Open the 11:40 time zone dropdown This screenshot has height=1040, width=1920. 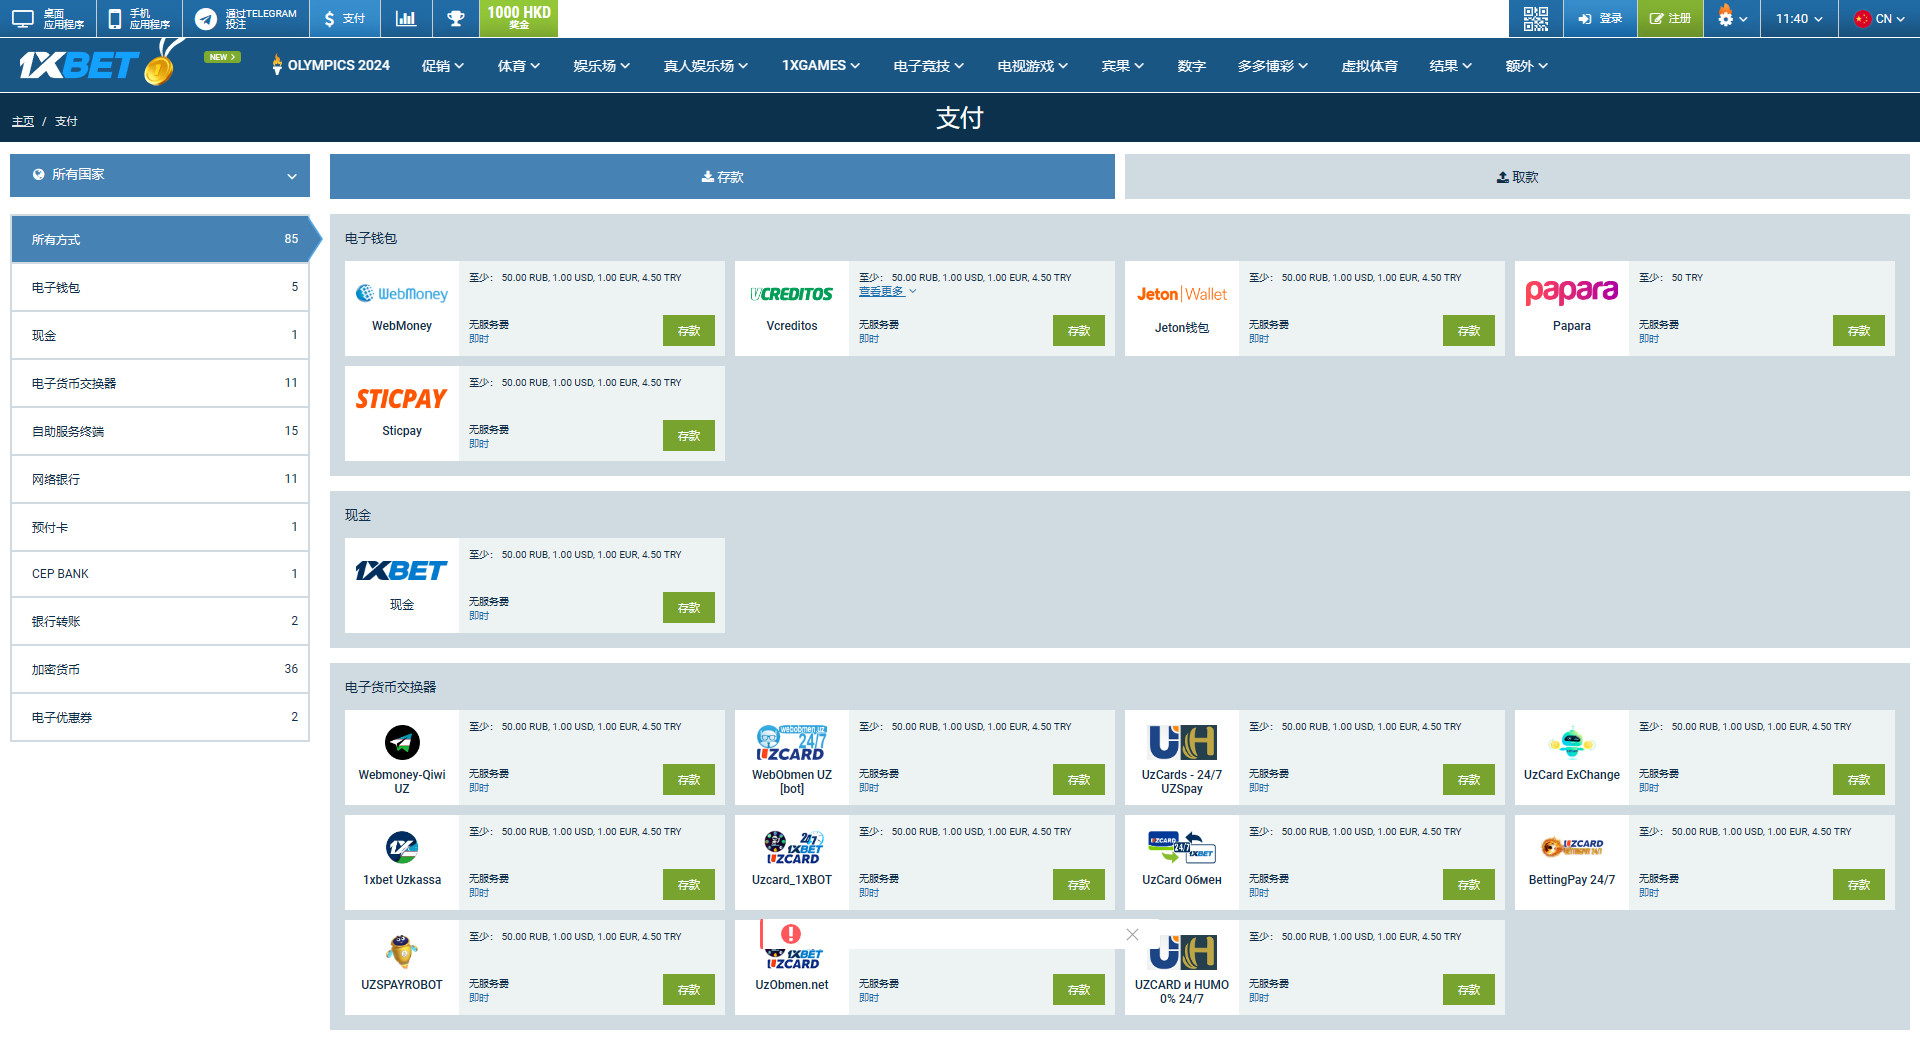[x=1799, y=18]
